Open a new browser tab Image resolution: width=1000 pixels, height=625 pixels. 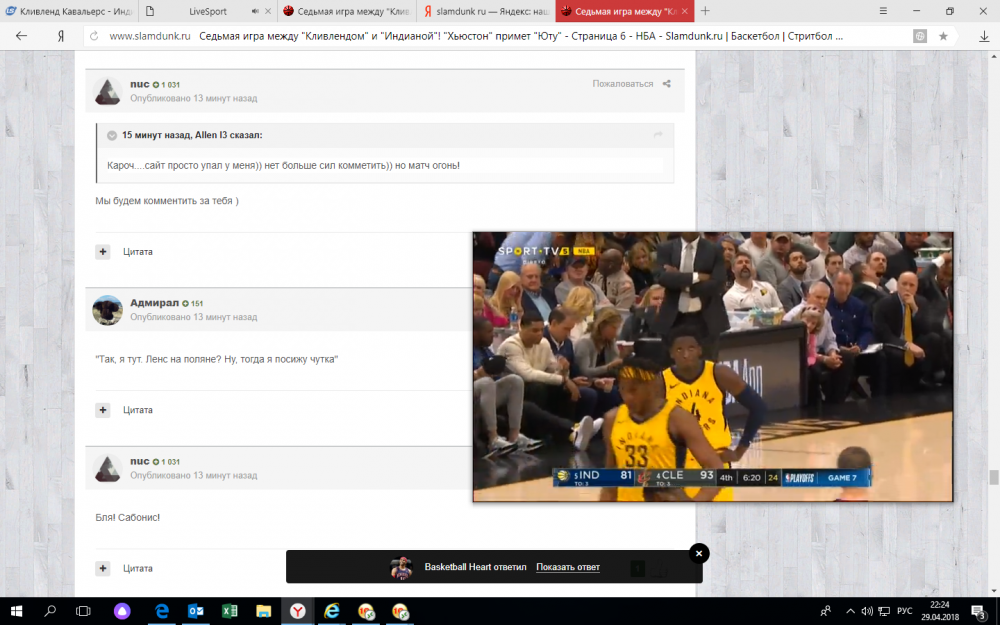(x=705, y=11)
